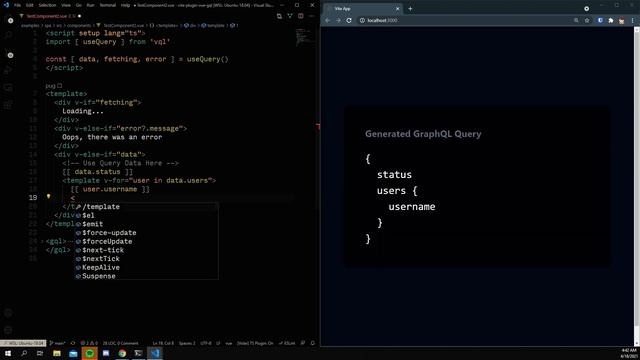Choose '$el' from autocomplete list
640x360 pixels.
146,215
